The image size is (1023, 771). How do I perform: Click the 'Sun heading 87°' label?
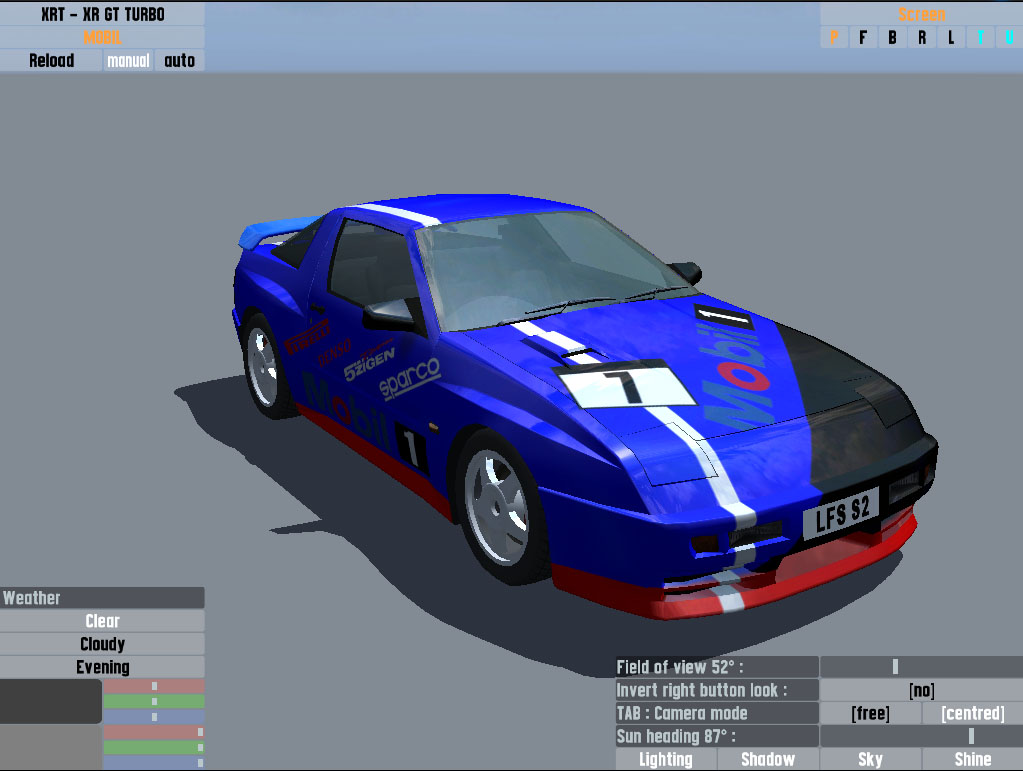coord(717,736)
